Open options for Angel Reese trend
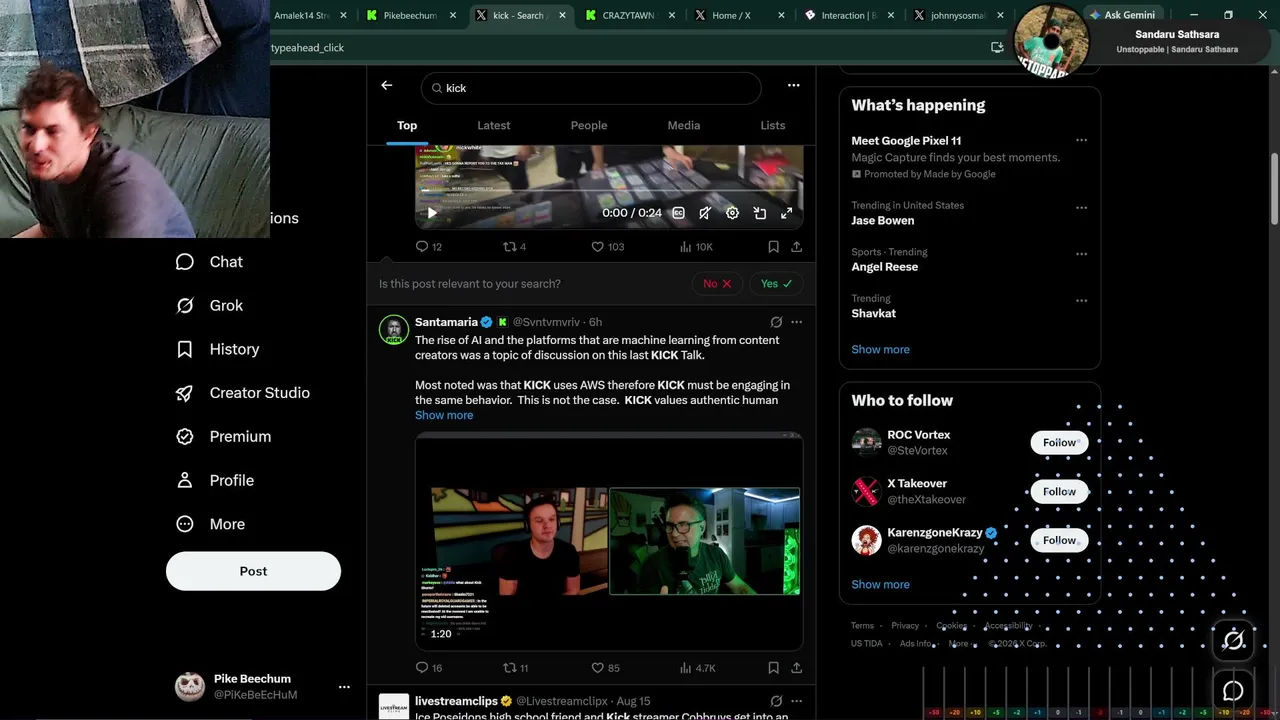The height and width of the screenshot is (720, 1280). coord(1081,254)
